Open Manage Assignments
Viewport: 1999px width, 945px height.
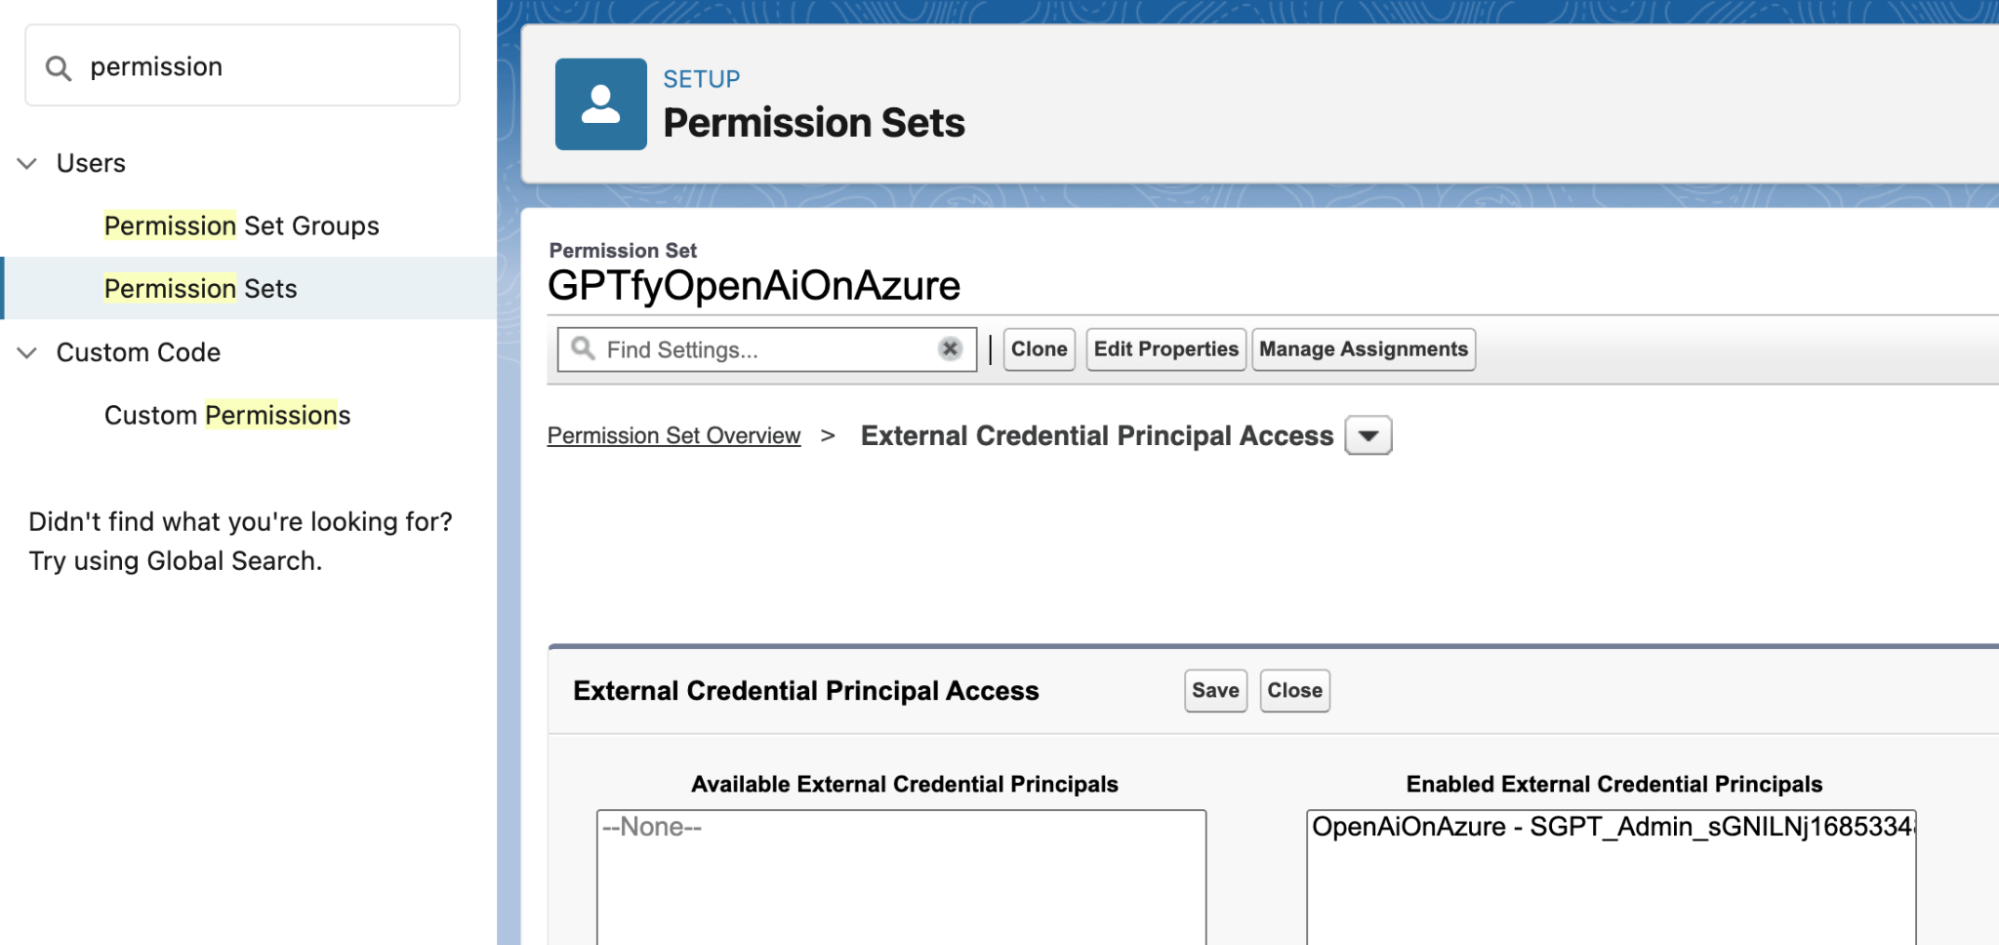(x=1363, y=350)
